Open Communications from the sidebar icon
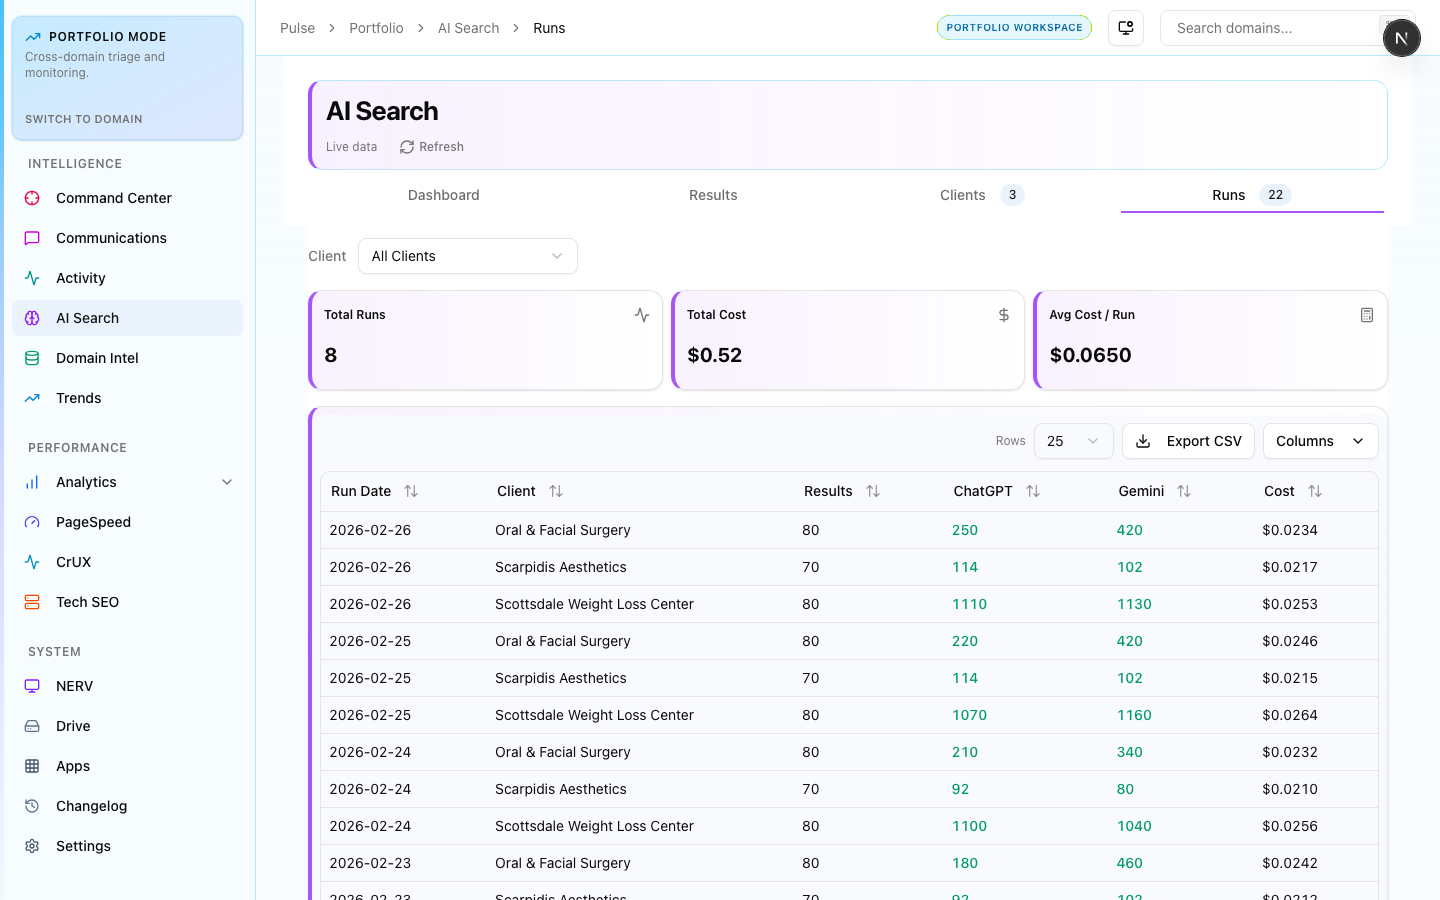Viewport: 1440px width, 900px height. point(32,238)
